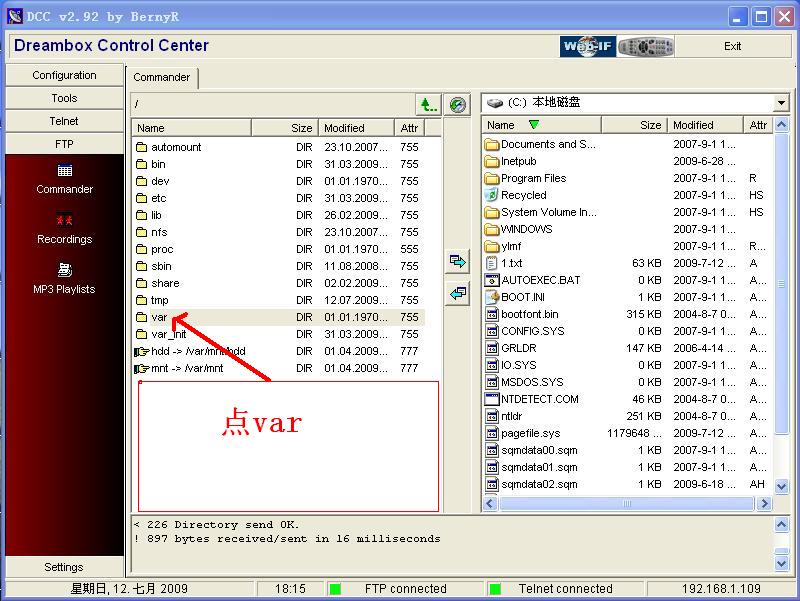Viewport: 800px width, 601px height.
Task: Click the refresh icon beside remote path
Action: tap(458, 104)
